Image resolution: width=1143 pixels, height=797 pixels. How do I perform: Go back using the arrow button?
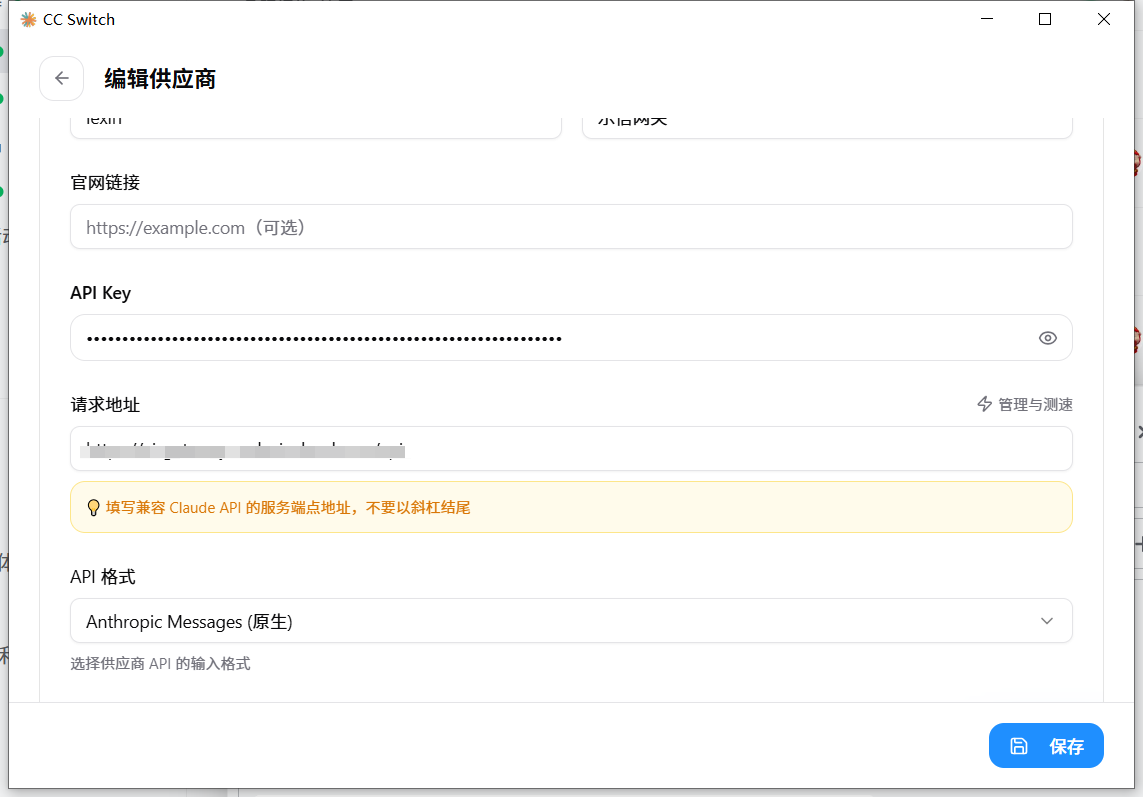(61, 79)
